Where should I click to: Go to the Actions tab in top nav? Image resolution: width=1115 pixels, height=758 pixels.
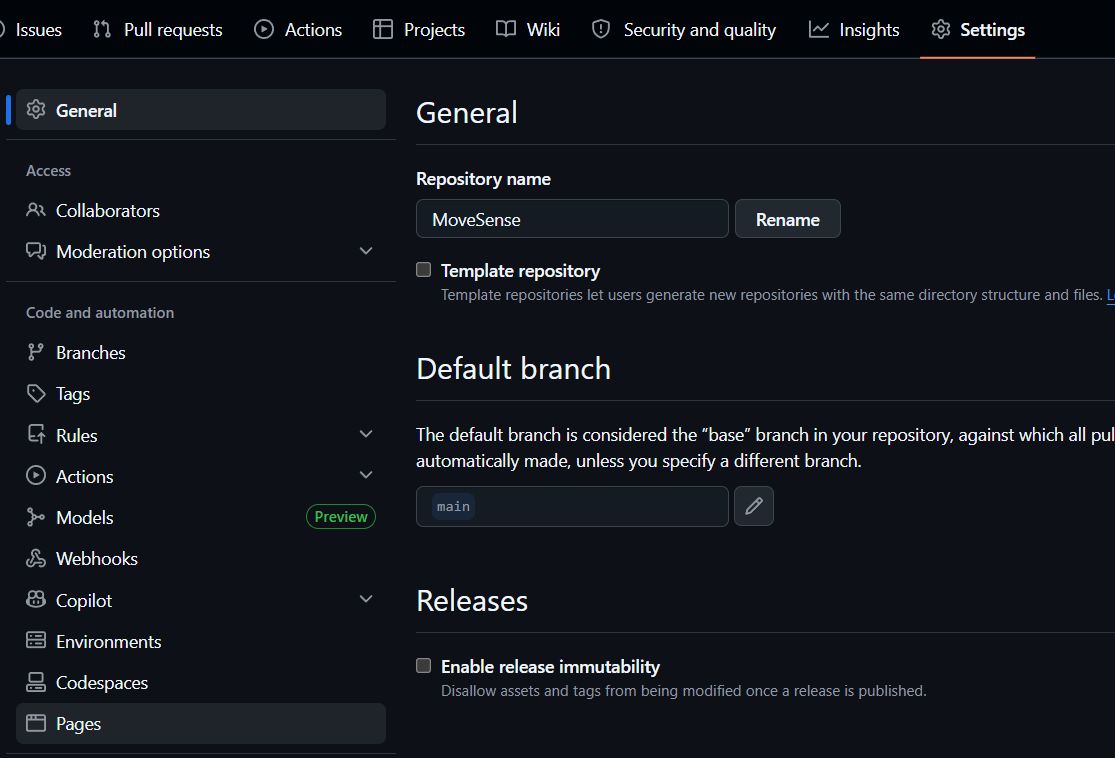click(x=298, y=29)
